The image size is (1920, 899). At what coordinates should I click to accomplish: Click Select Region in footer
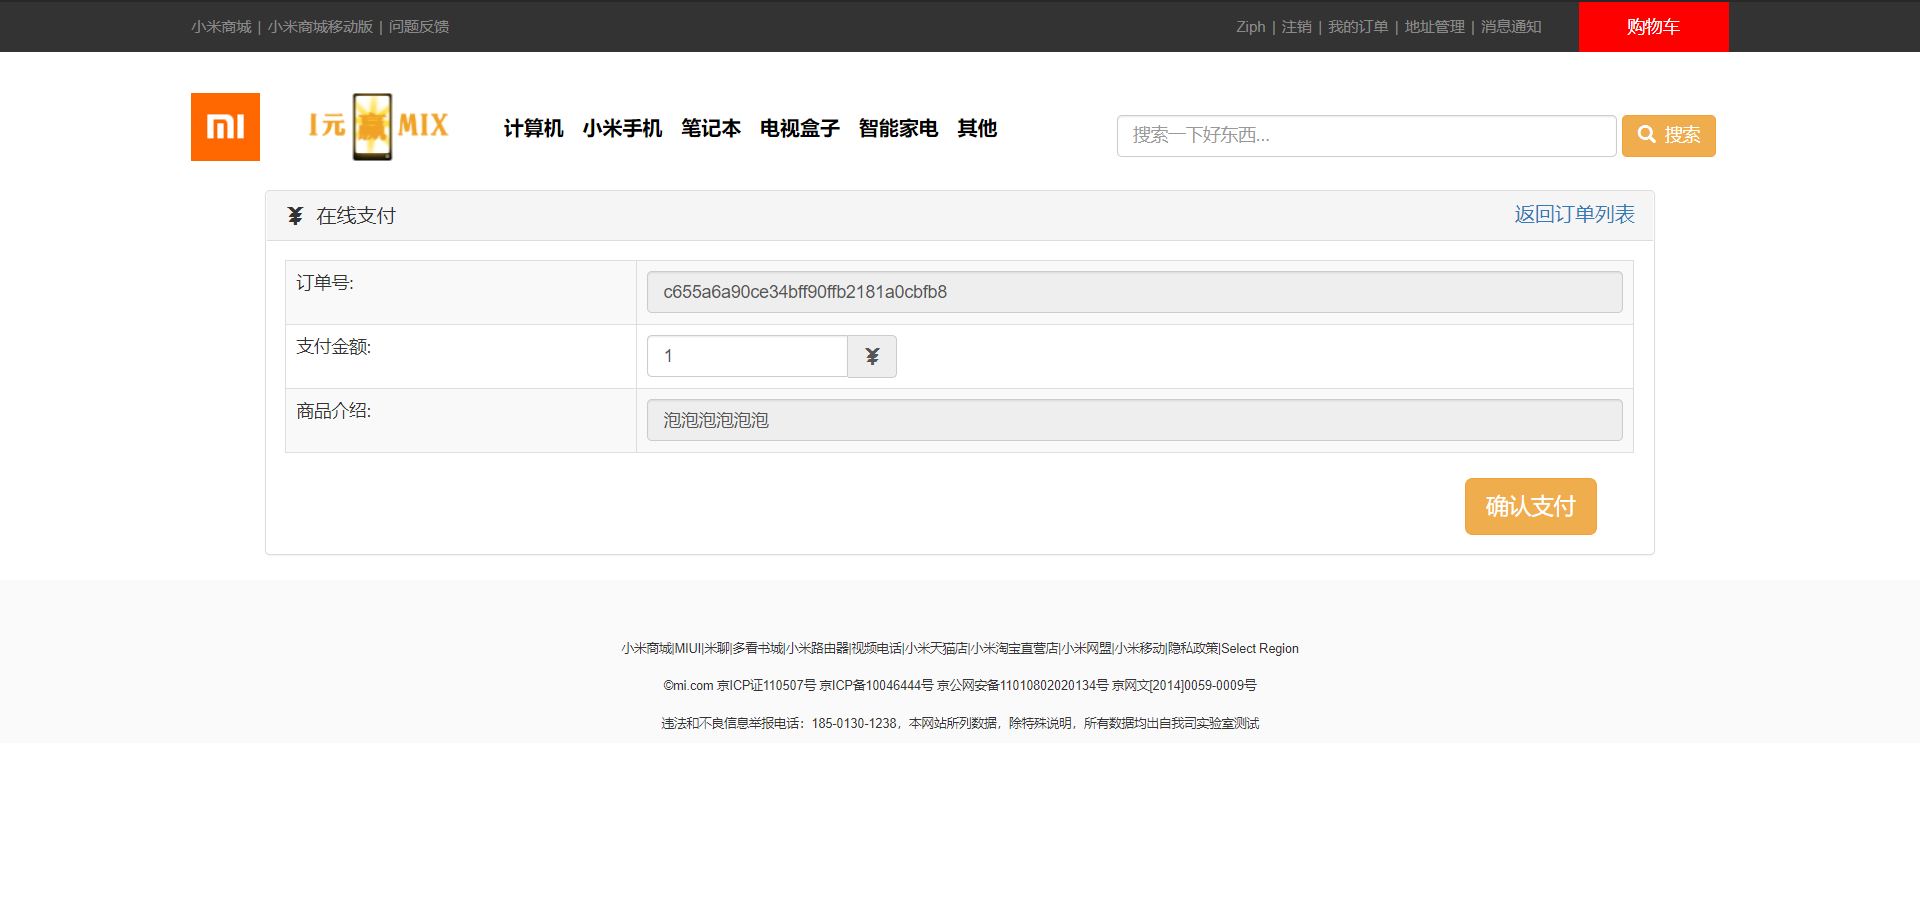1260,649
